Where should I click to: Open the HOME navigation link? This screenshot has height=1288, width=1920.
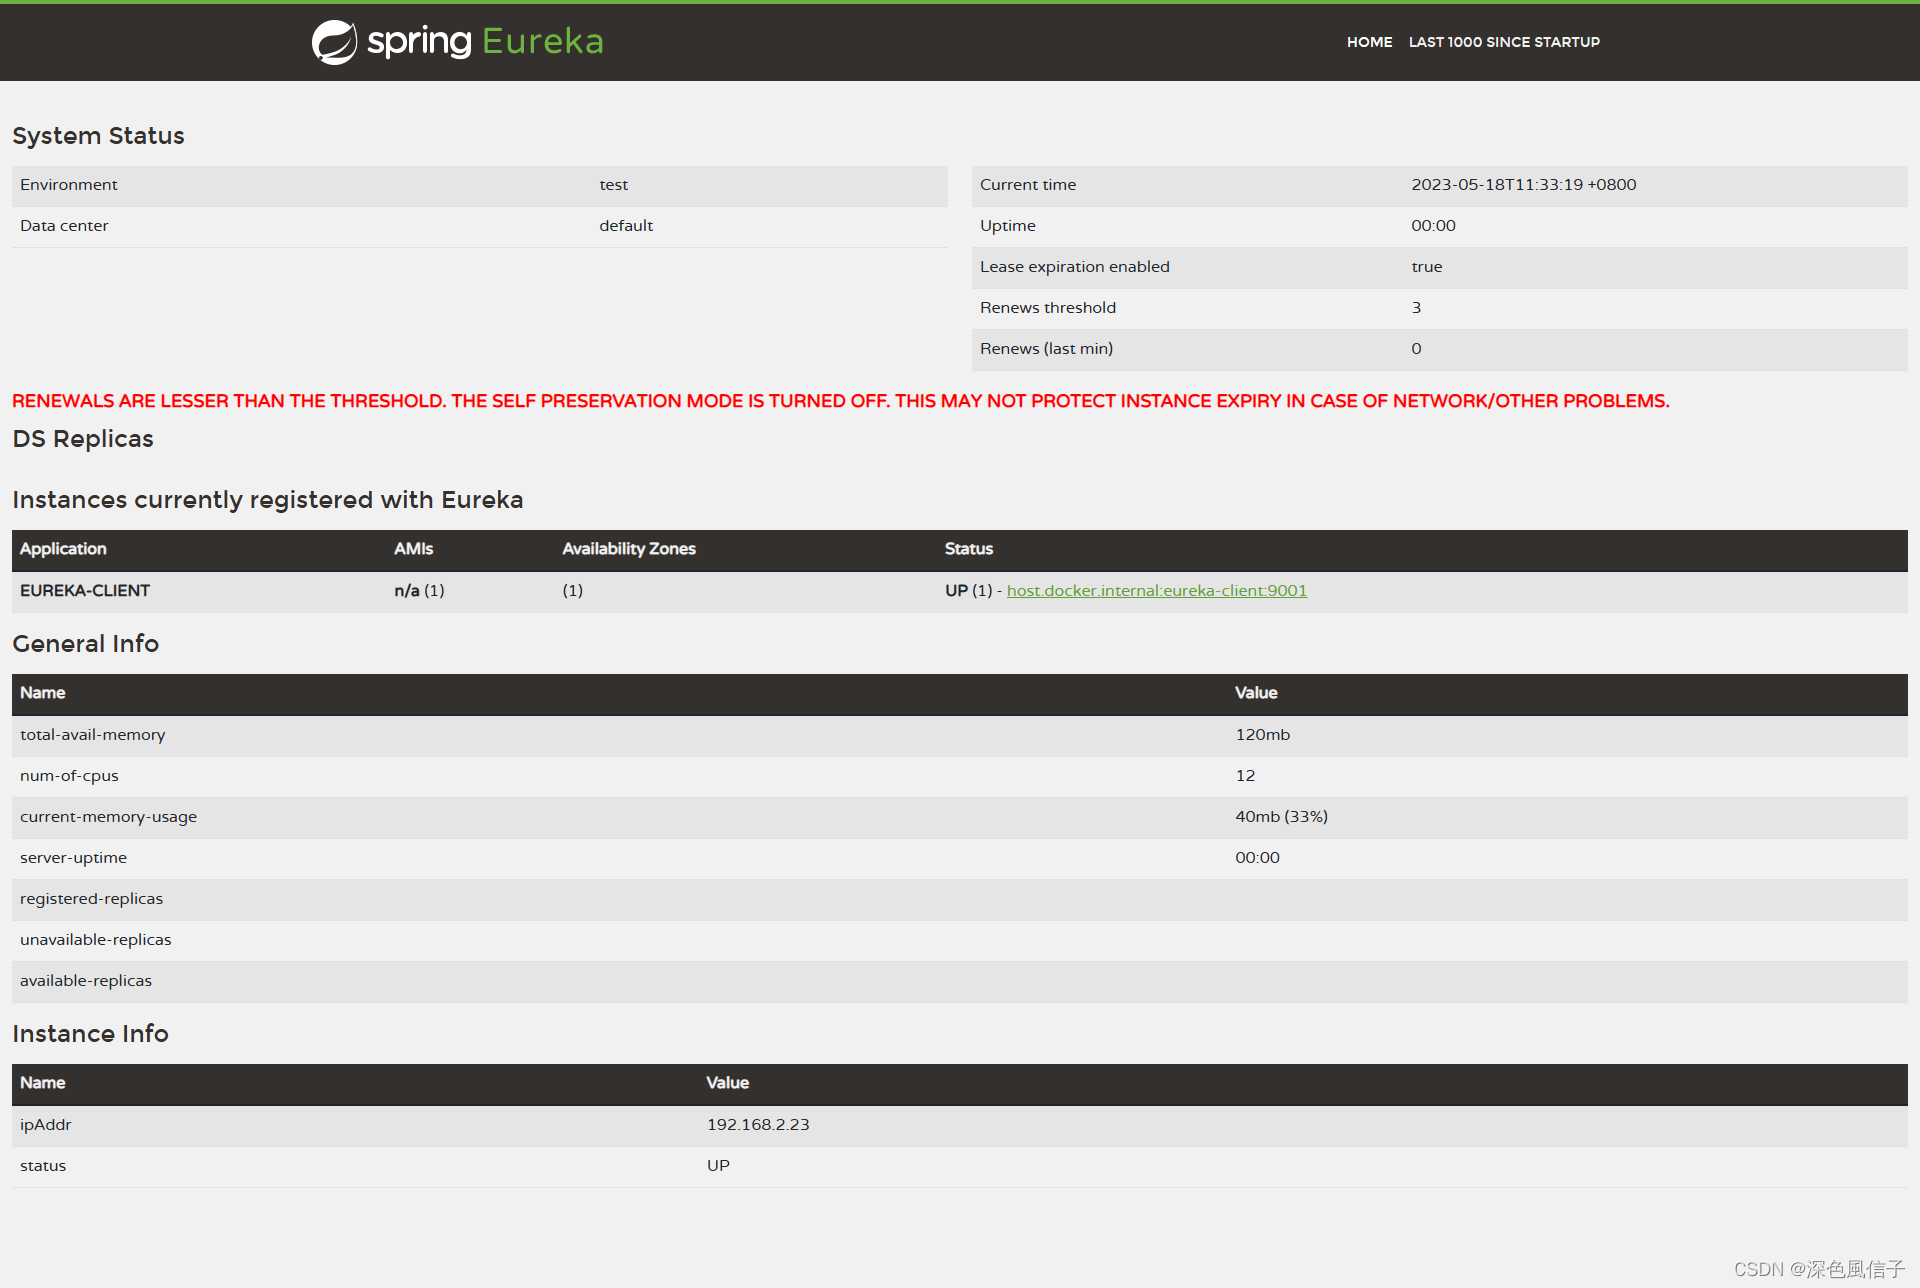pyautogui.click(x=1369, y=42)
